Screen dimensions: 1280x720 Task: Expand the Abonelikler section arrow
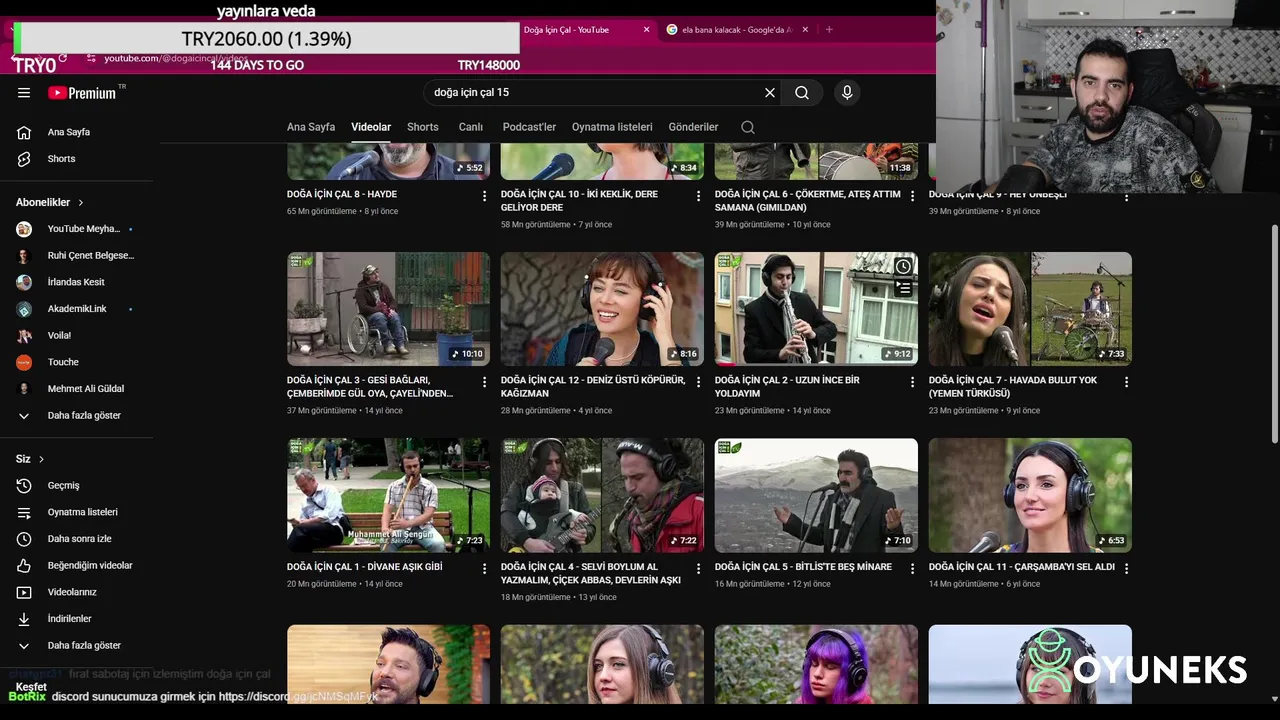pos(80,202)
